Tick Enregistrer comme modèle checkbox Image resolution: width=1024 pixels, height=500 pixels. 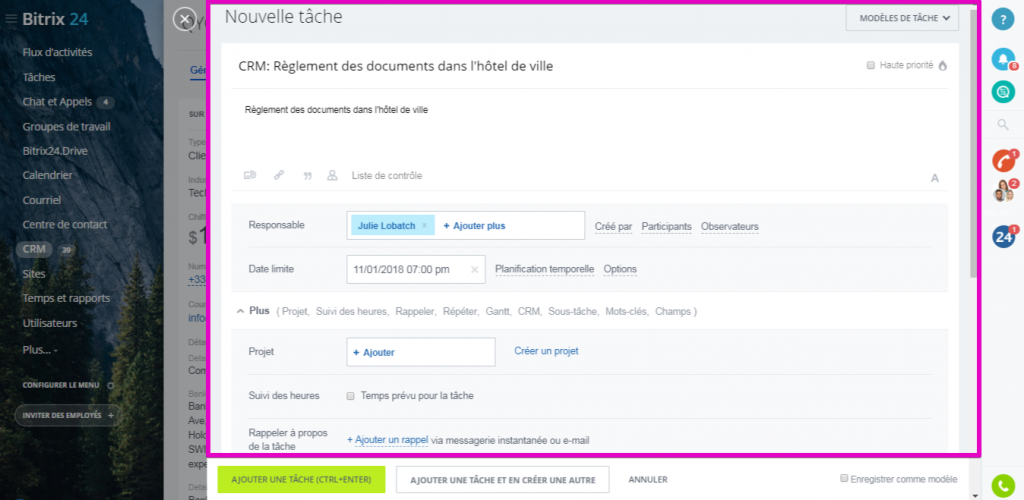click(x=844, y=478)
